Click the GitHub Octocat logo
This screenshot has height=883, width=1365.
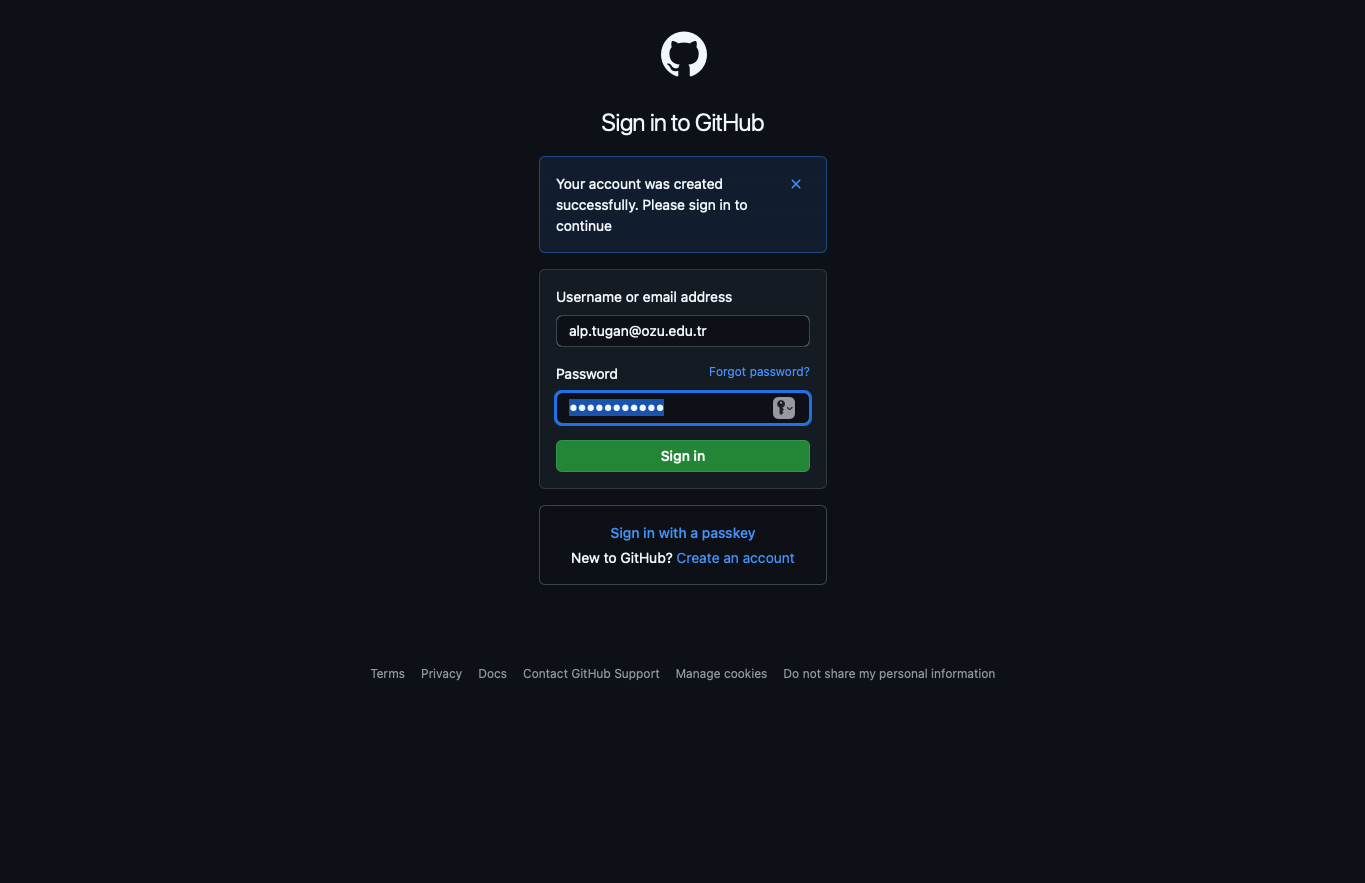tap(684, 54)
